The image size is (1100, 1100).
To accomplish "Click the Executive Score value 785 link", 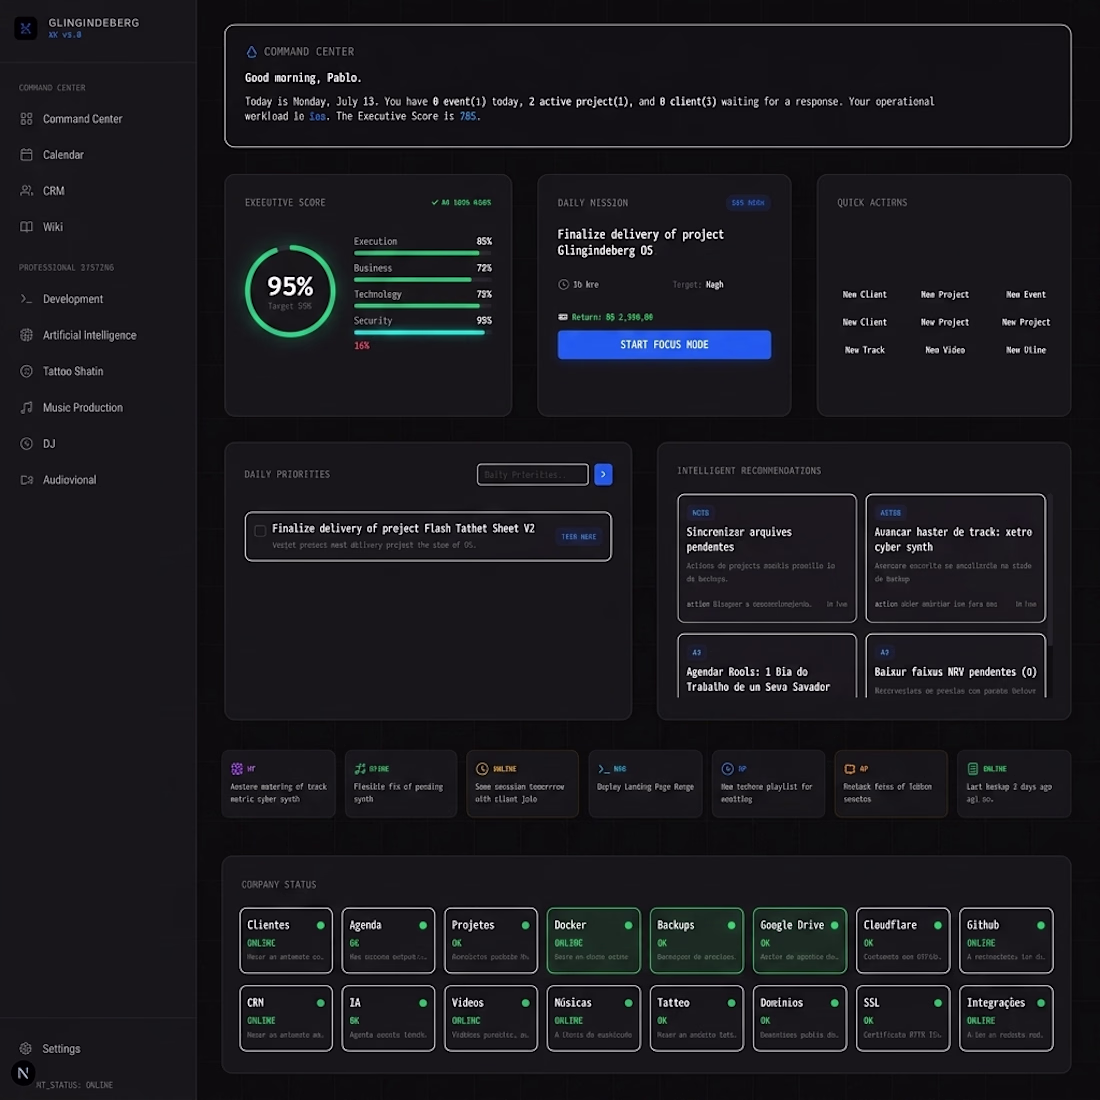I will (468, 116).
